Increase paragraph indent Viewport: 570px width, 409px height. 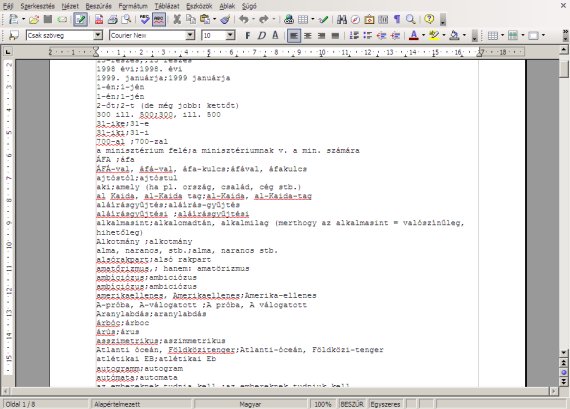(395, 35)
